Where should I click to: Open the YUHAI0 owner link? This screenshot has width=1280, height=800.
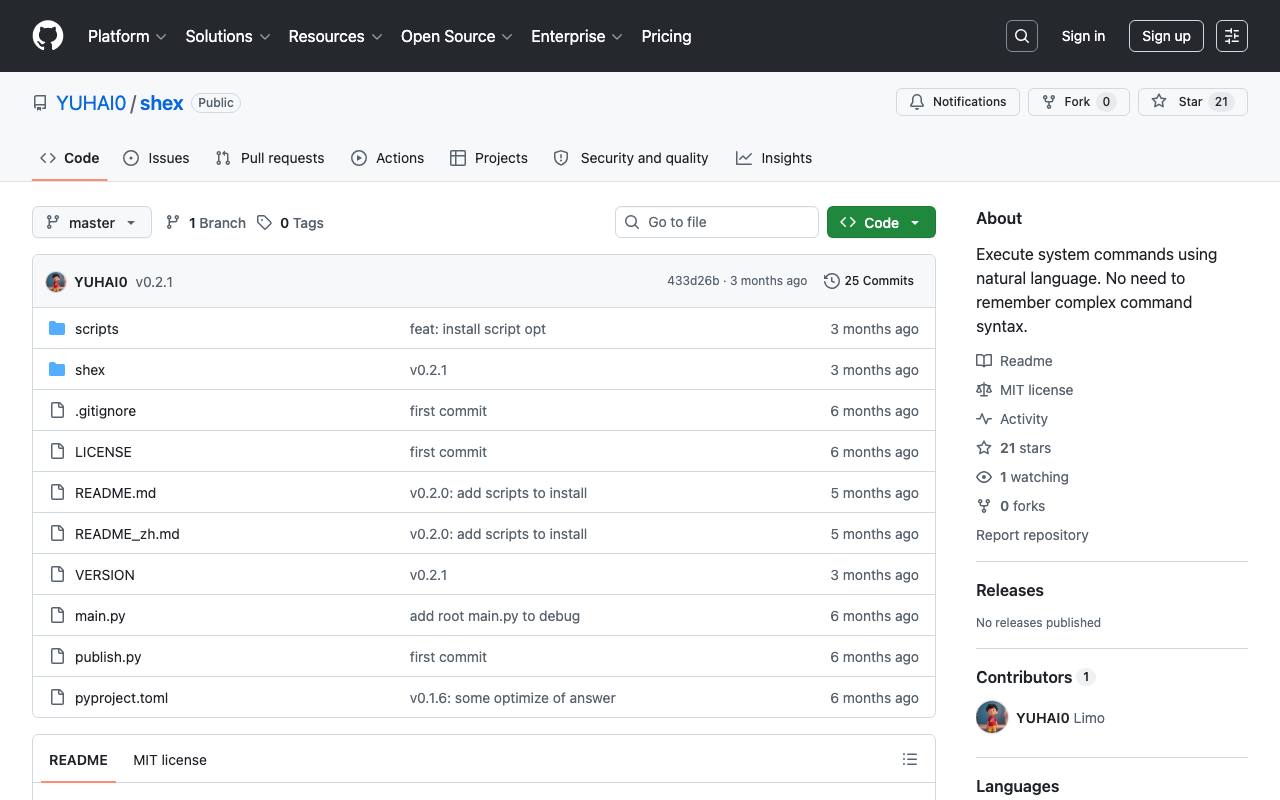pyautogui.click(x=91, y=103)
